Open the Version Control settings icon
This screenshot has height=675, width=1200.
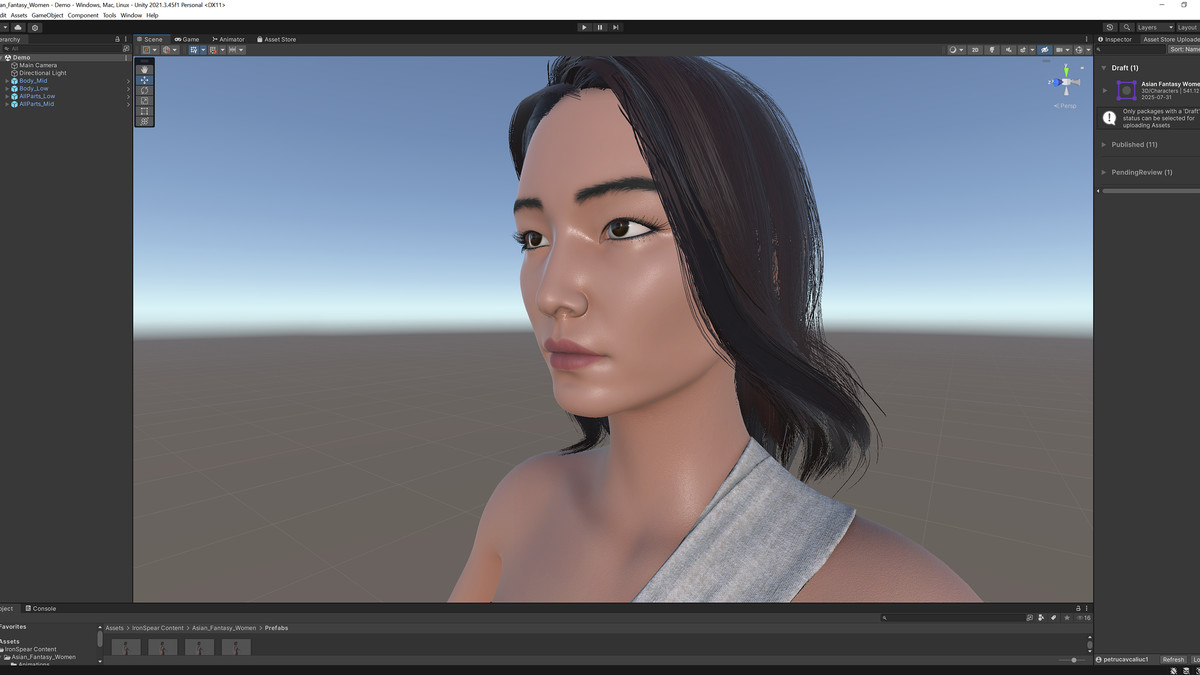click(x=35, y=27)
